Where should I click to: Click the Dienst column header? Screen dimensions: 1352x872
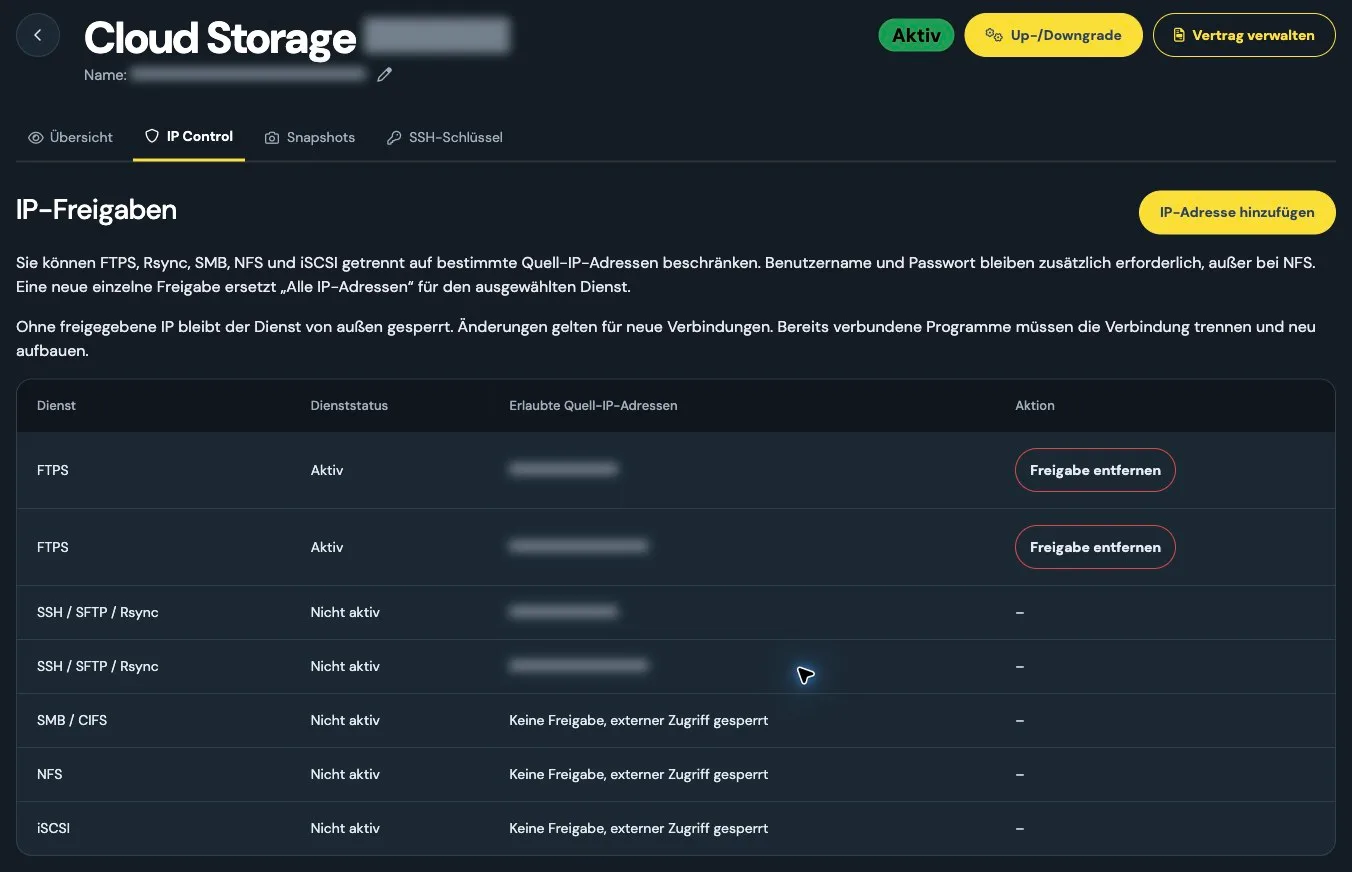(x=56, y=405)
